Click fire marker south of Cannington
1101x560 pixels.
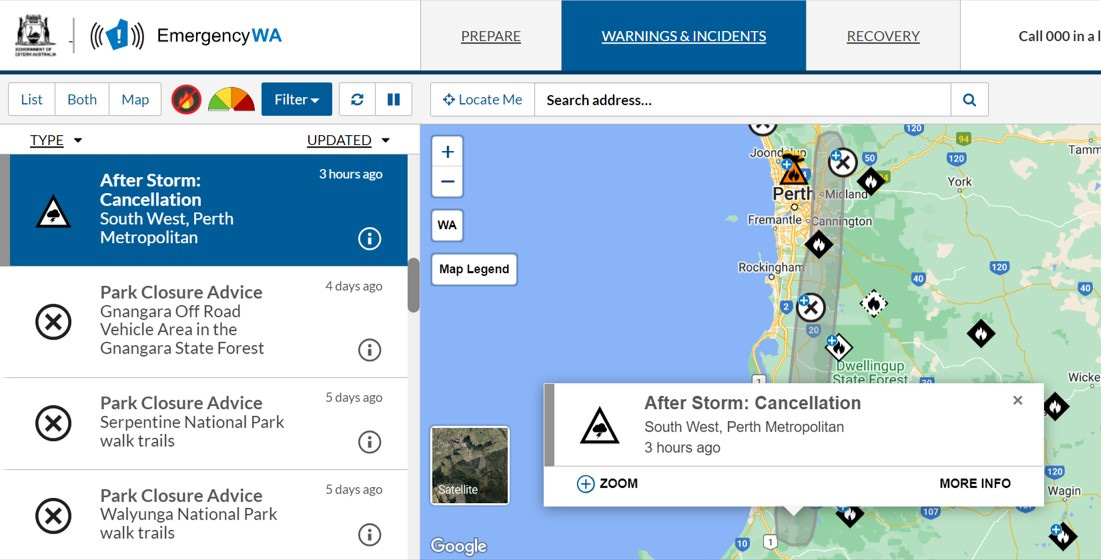click(818, 244)
